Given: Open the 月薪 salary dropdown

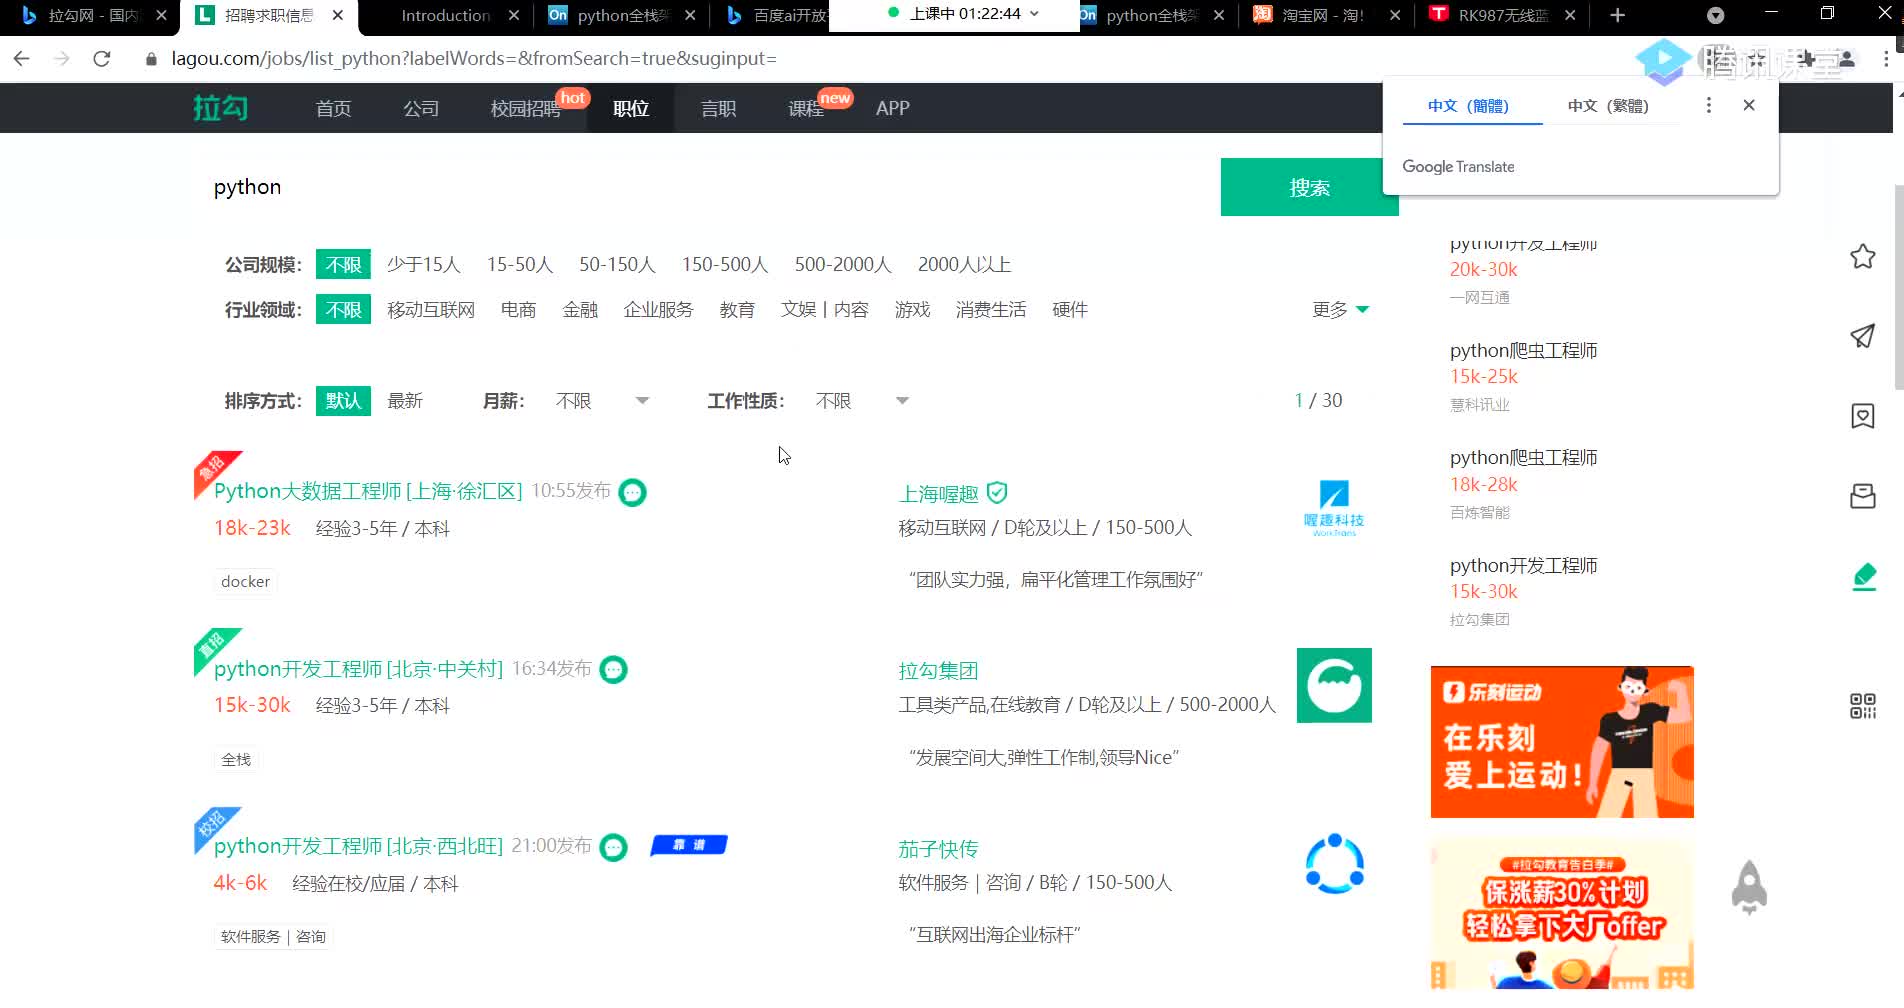Looking at the screenshot, I should coord(602,401).
